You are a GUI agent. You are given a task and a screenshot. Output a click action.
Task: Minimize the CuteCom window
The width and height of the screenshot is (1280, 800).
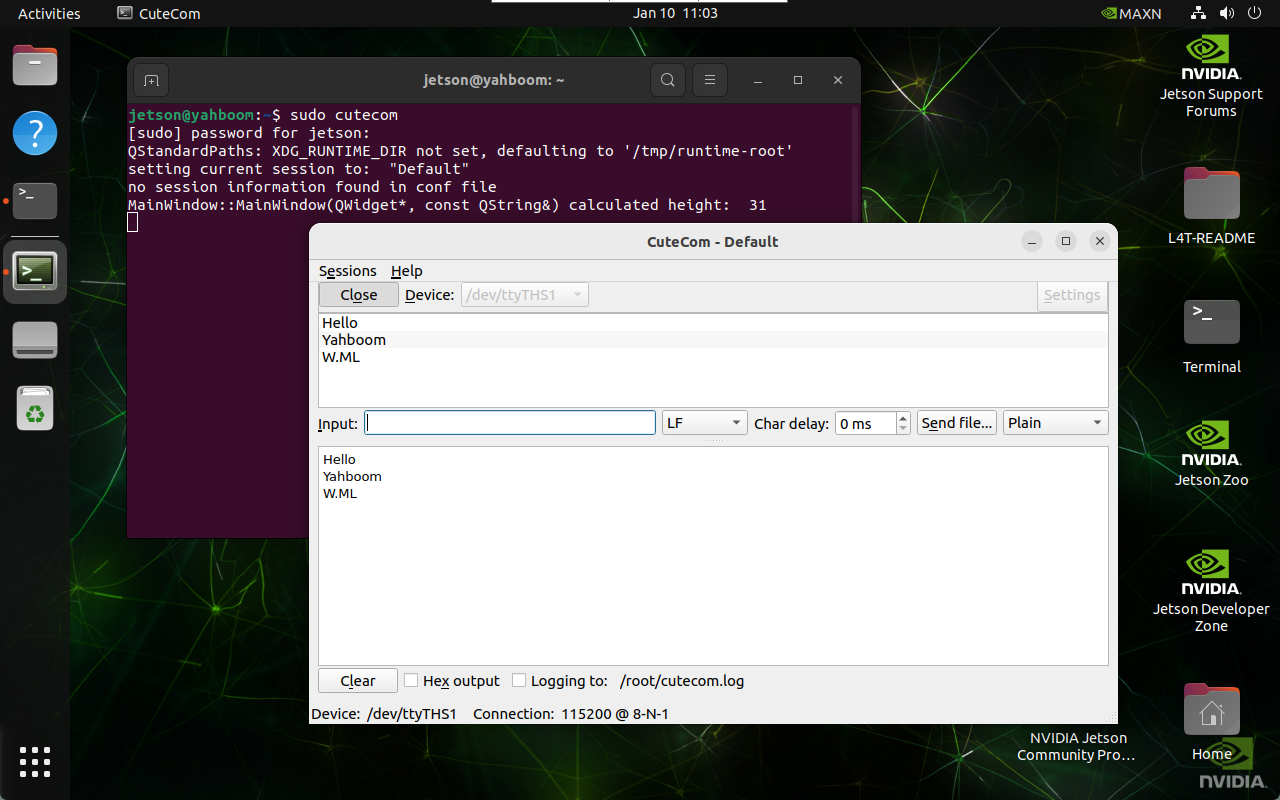[x=1033, y=241]
